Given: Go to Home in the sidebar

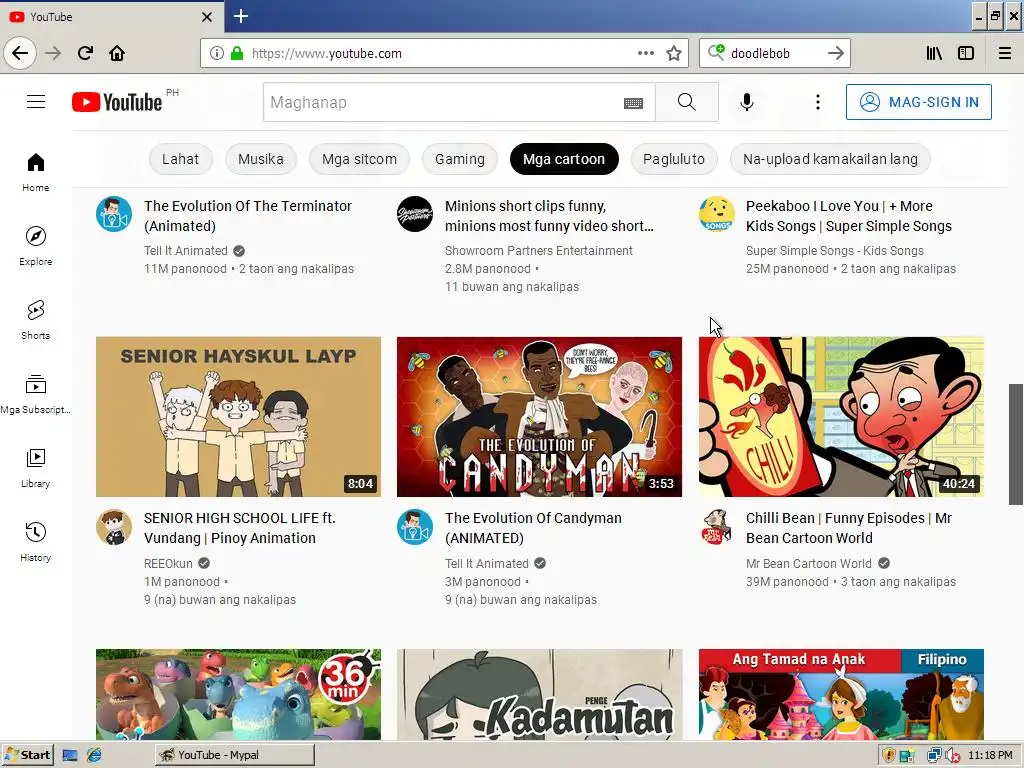Looking at the screenshot, I should (35, 172).
